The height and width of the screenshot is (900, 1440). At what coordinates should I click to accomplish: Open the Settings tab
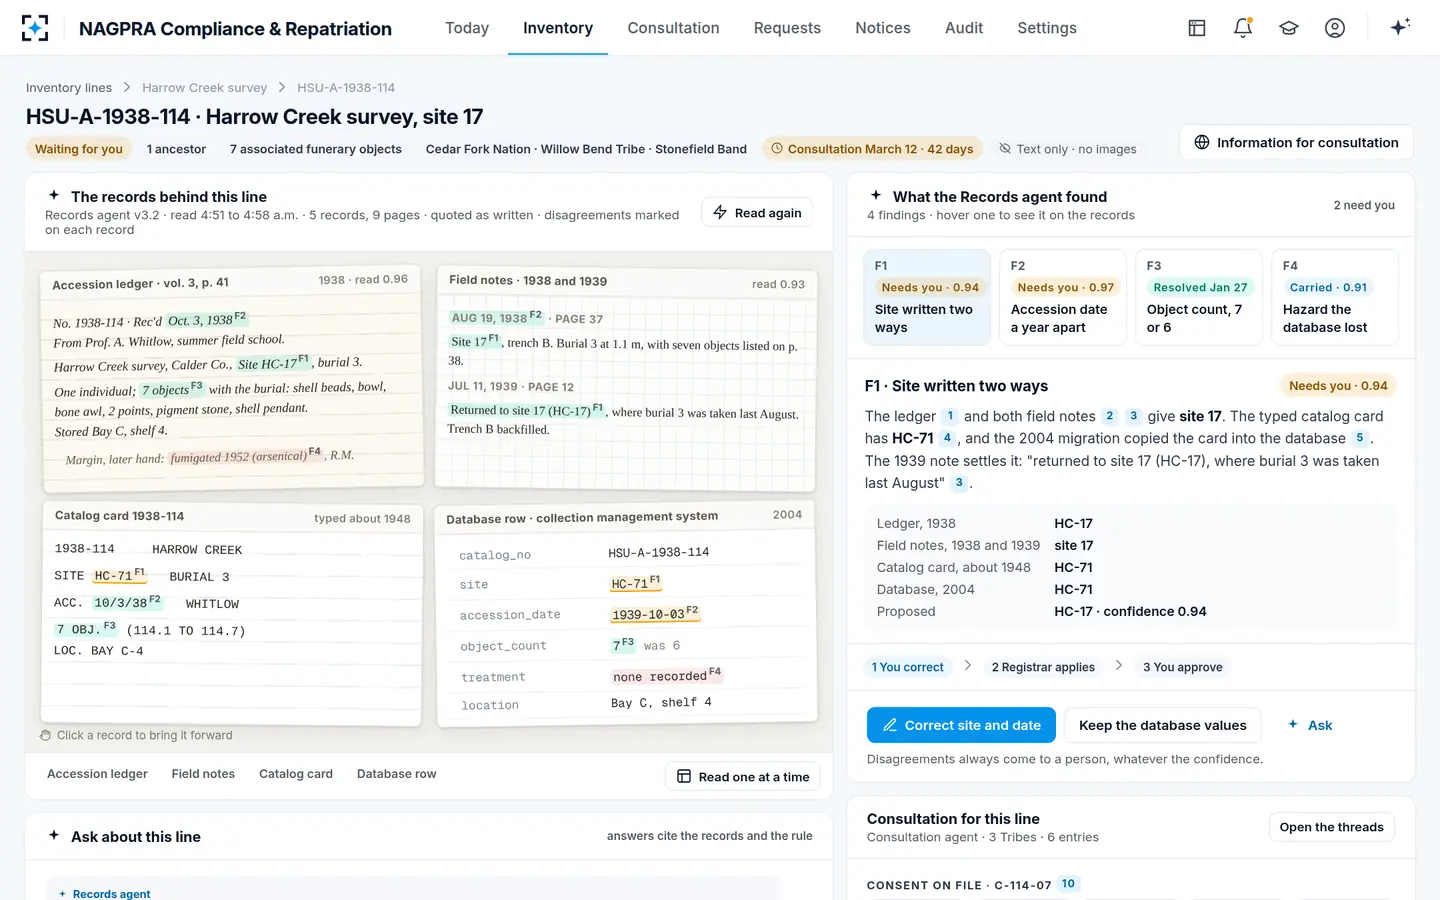pos(1047,28)
